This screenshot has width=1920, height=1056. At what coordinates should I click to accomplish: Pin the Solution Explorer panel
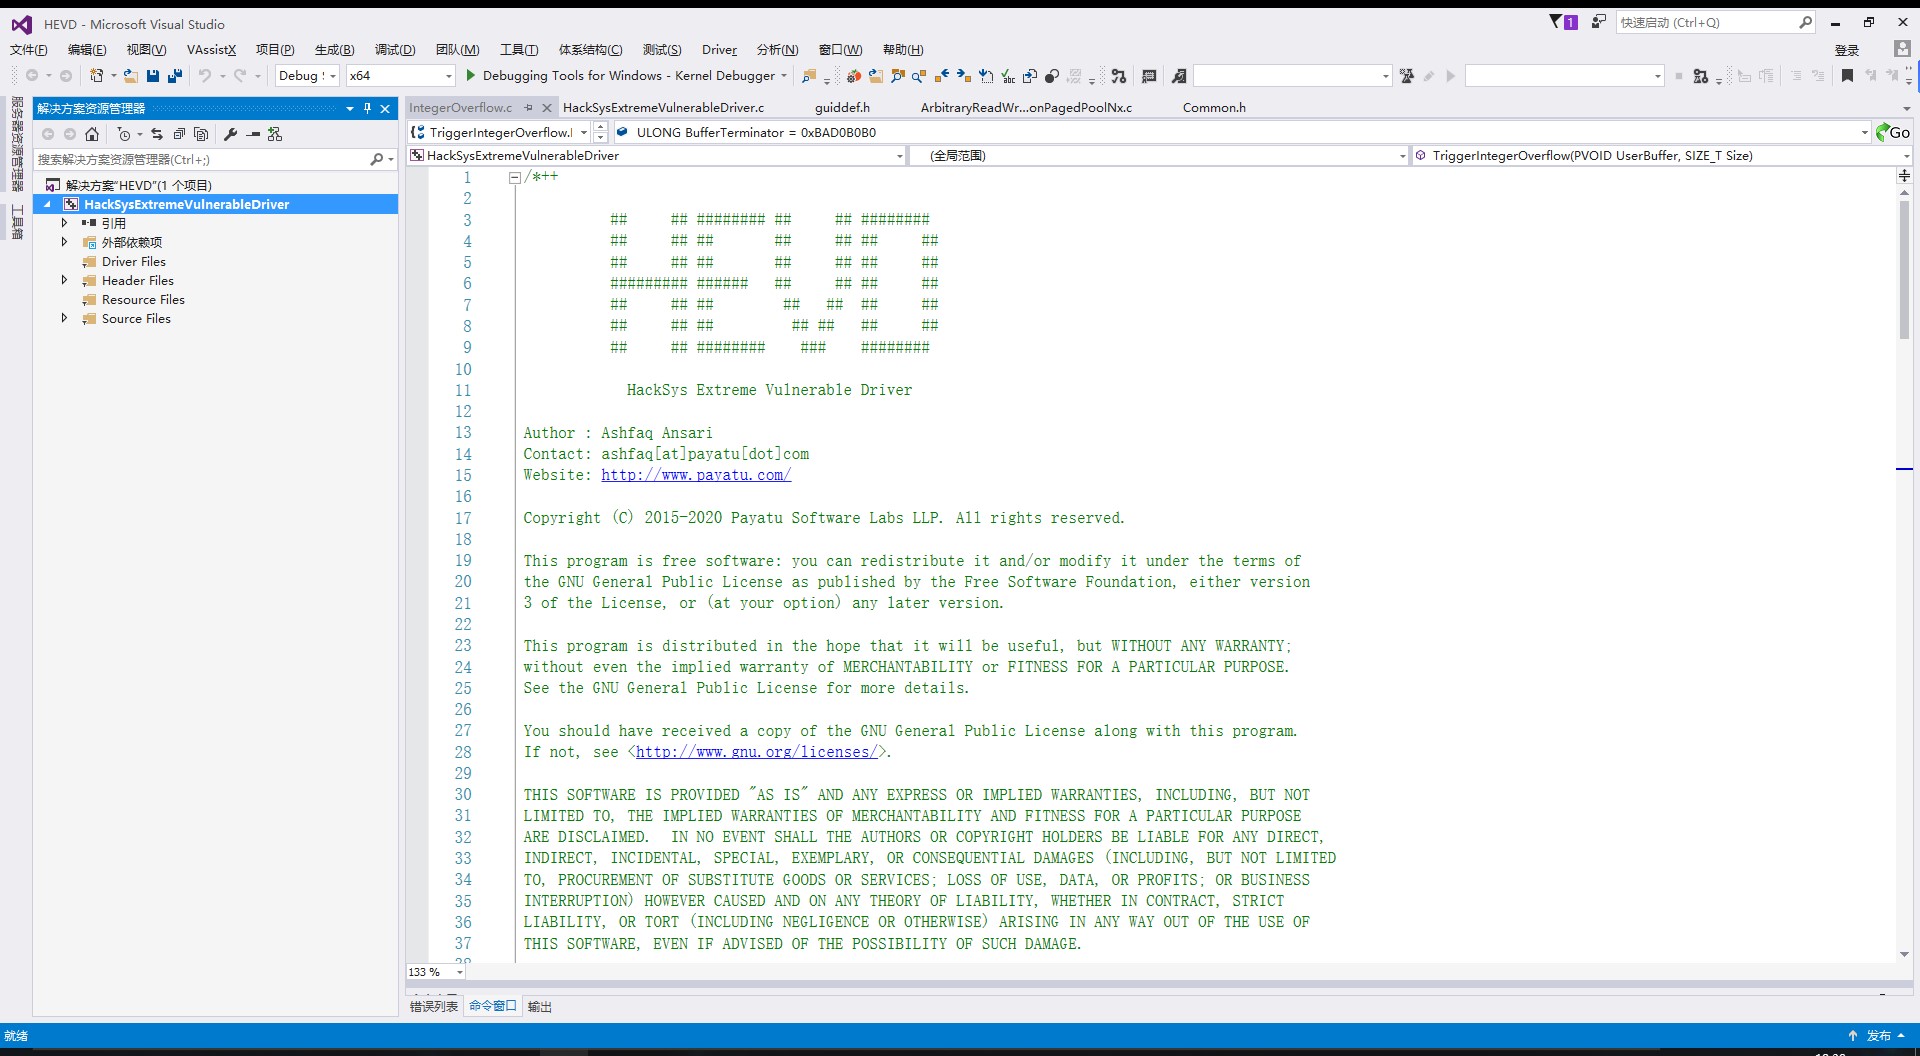click(367, 108)
